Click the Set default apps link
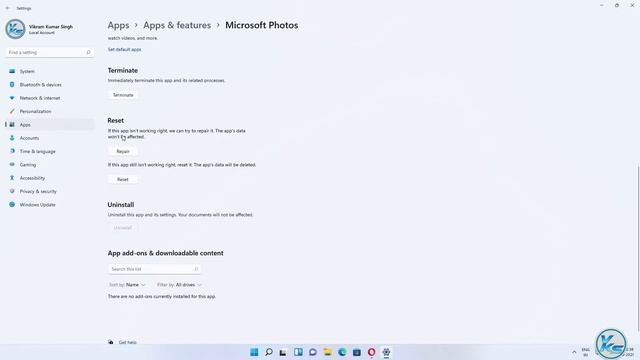The image size is (640, 360). point(124,49)
